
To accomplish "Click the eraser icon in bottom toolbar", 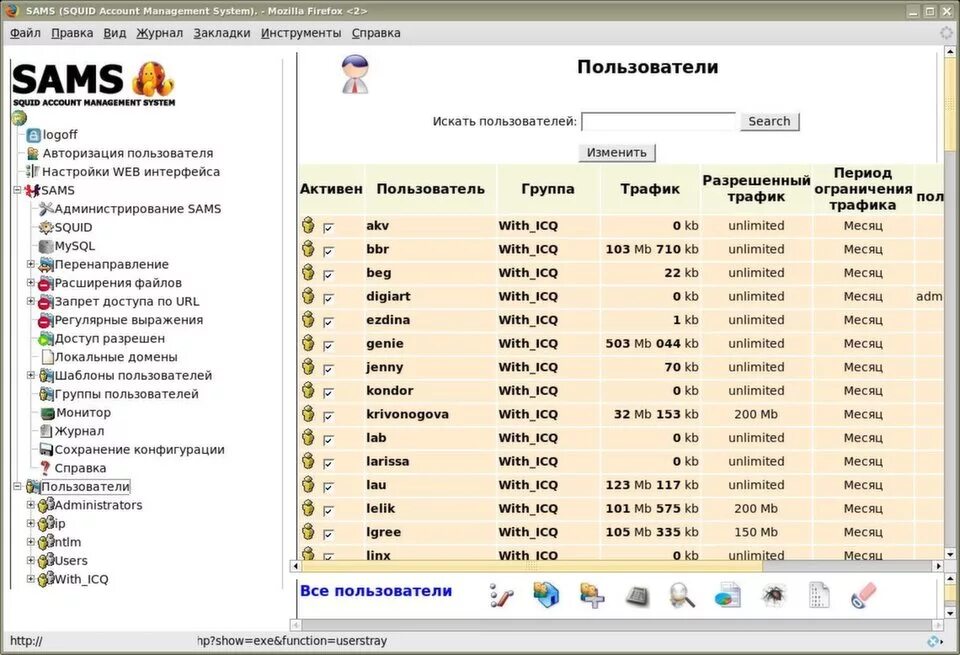I will (x=864, y=595).
